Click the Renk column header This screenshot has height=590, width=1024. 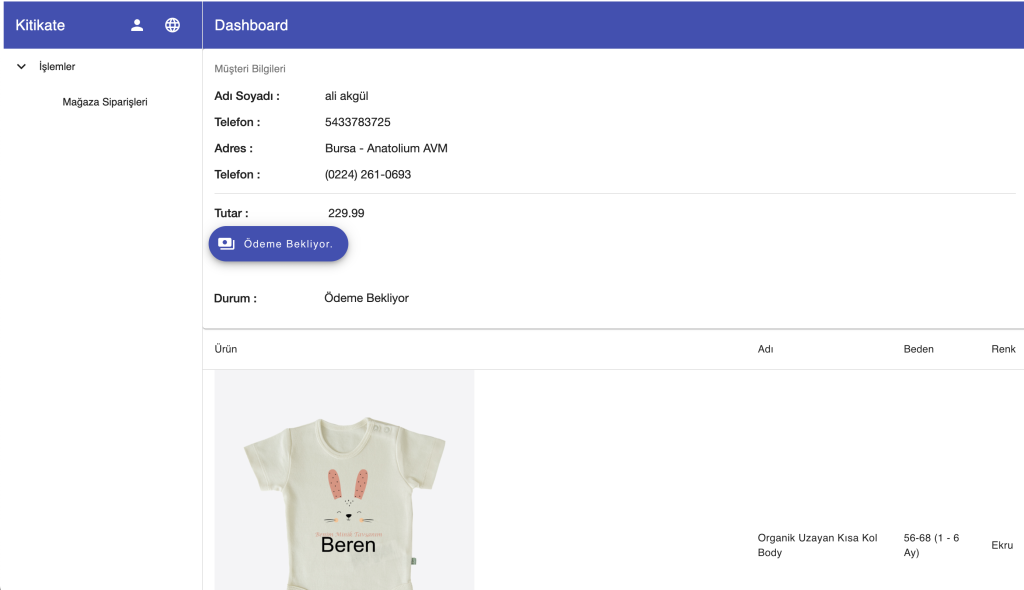(x=1003, y=349)
